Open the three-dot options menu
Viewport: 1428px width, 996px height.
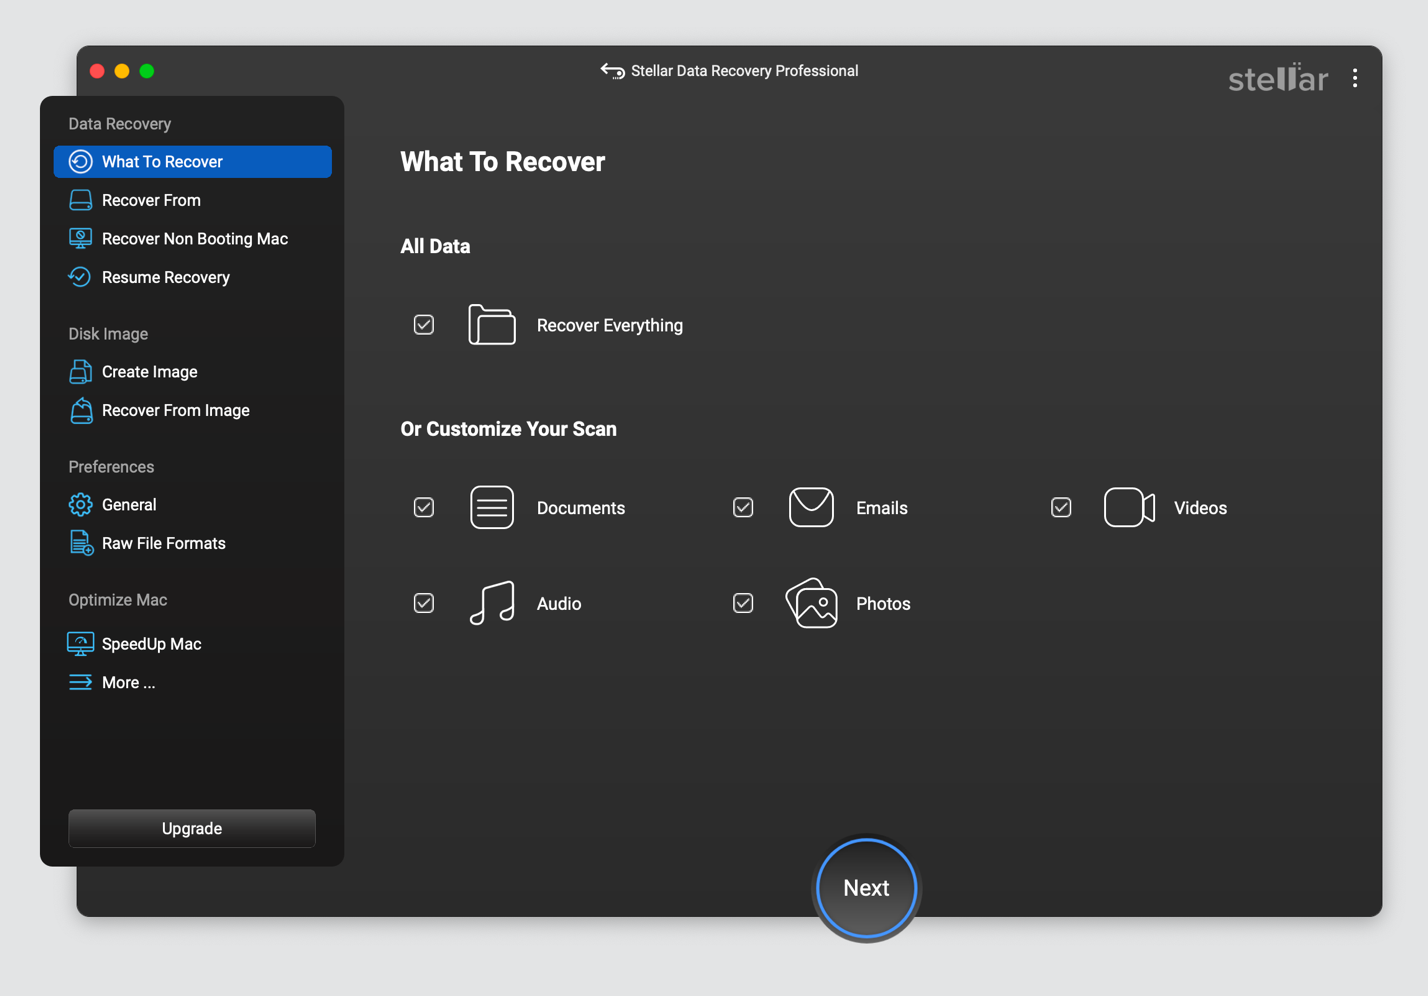point(1355,78)
